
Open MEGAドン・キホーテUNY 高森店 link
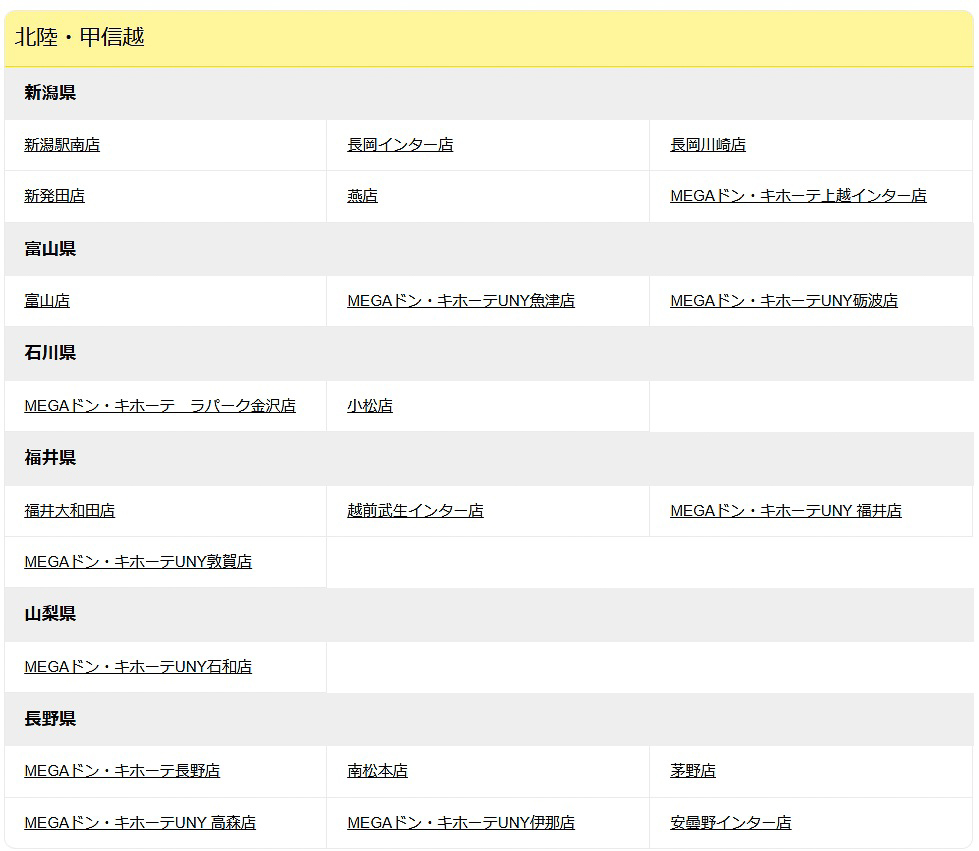(x=140, y=823)
